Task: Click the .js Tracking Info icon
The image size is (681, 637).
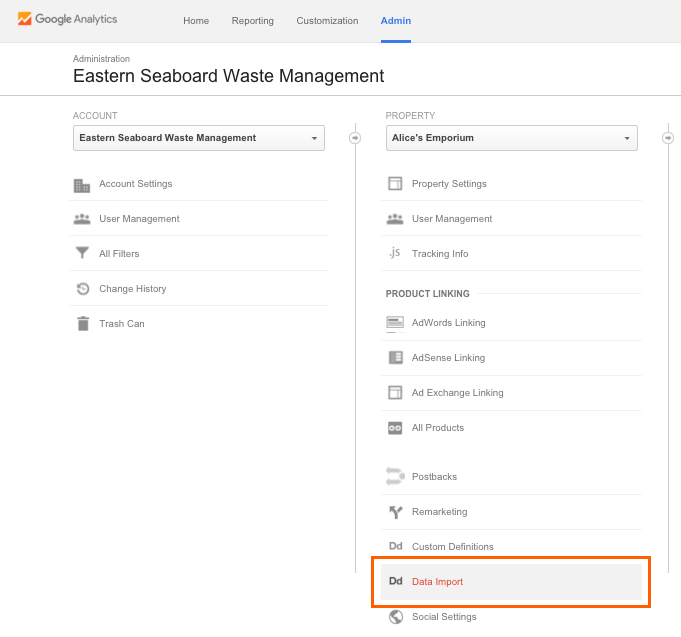Action: point(394,253)
